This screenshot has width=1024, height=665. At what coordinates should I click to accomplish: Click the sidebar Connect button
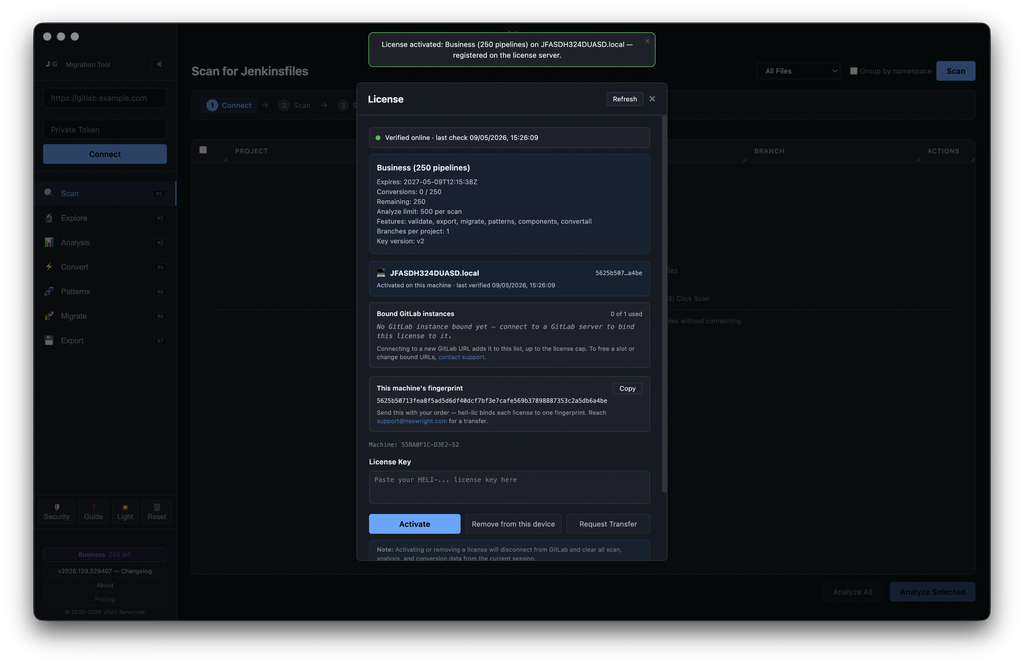tap(105, 154)
